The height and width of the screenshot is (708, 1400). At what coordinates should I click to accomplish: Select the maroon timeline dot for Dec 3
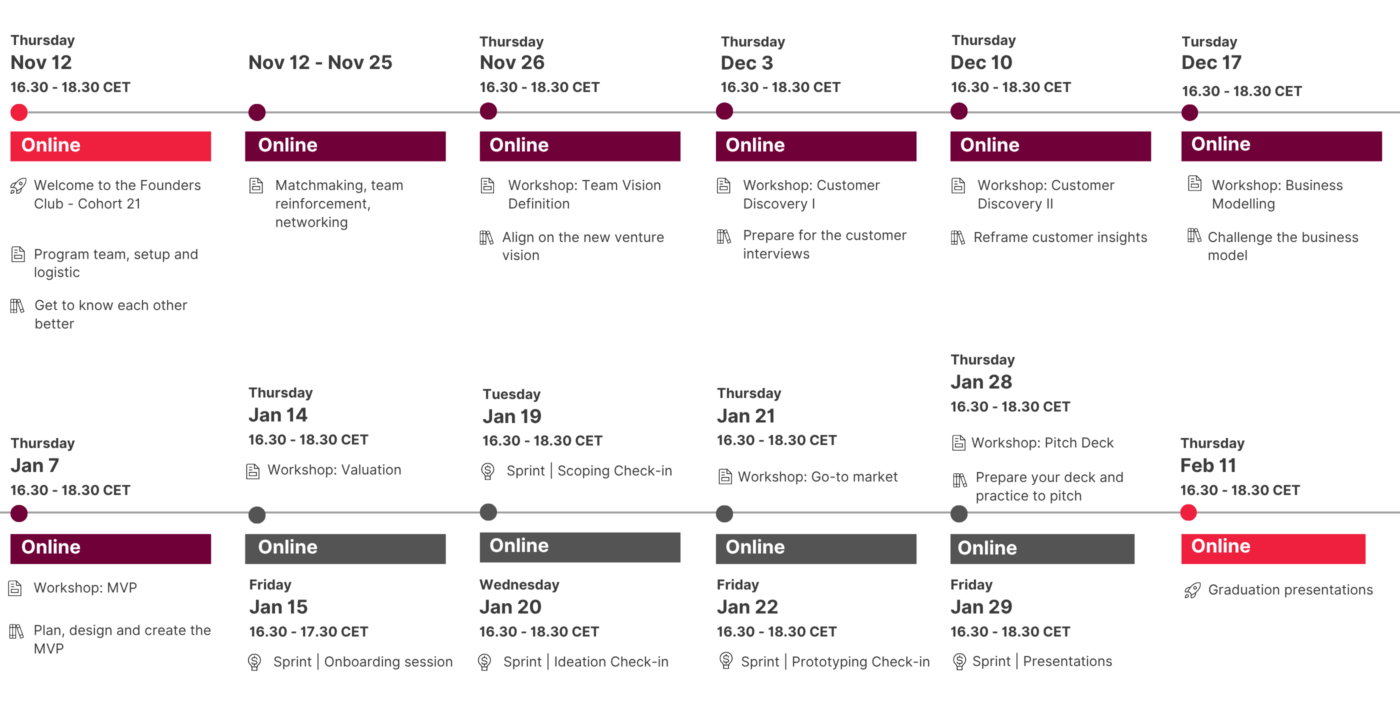(725, 112)
